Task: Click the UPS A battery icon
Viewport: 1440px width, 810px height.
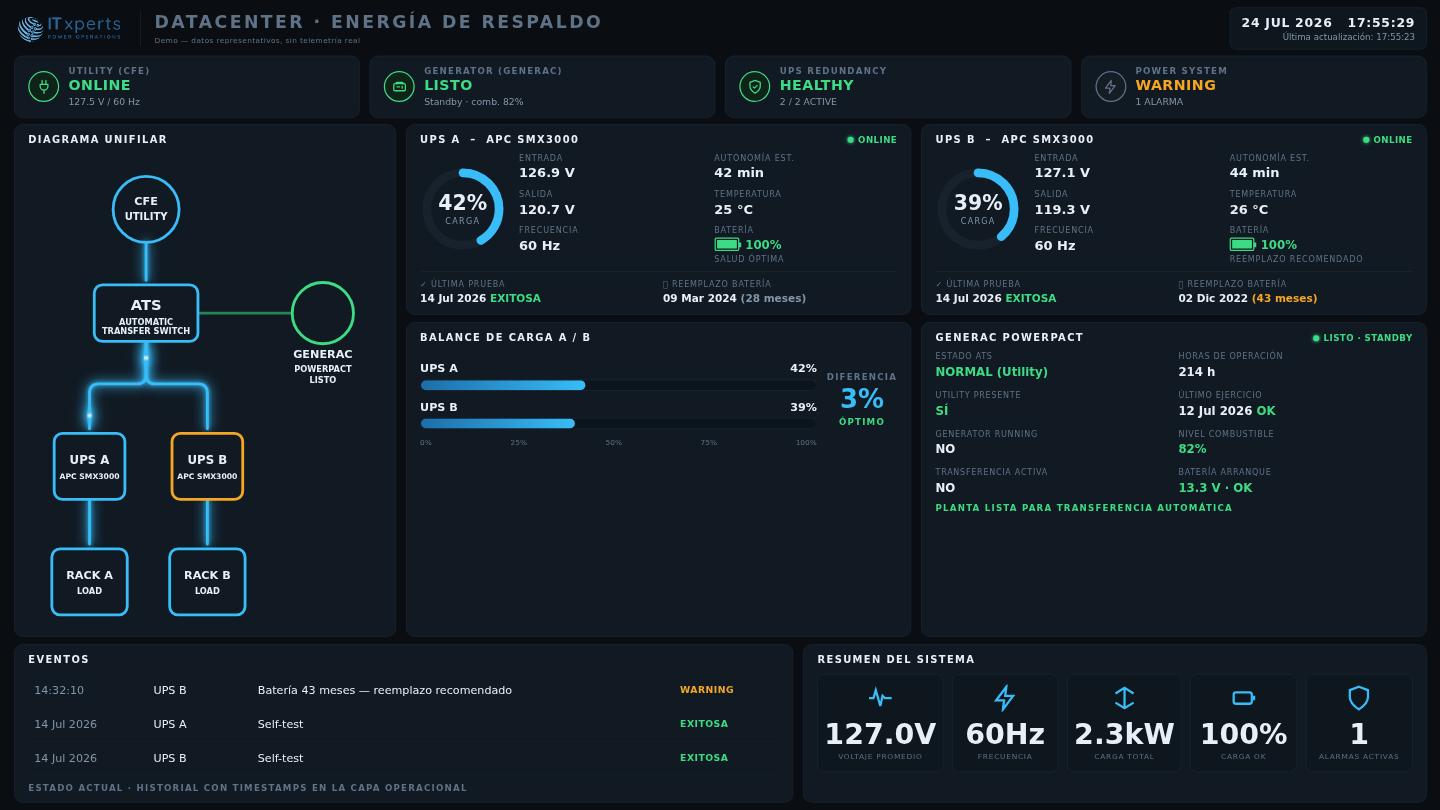Action: click(727, 244)
